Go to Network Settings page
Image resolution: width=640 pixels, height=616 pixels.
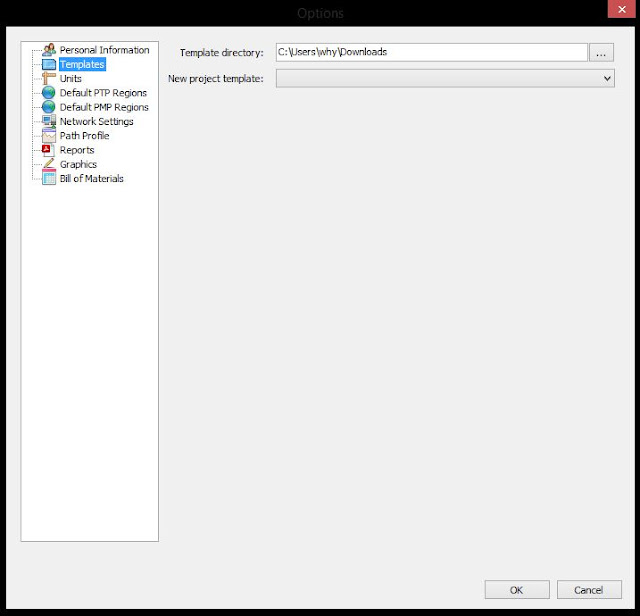point(96,121)
